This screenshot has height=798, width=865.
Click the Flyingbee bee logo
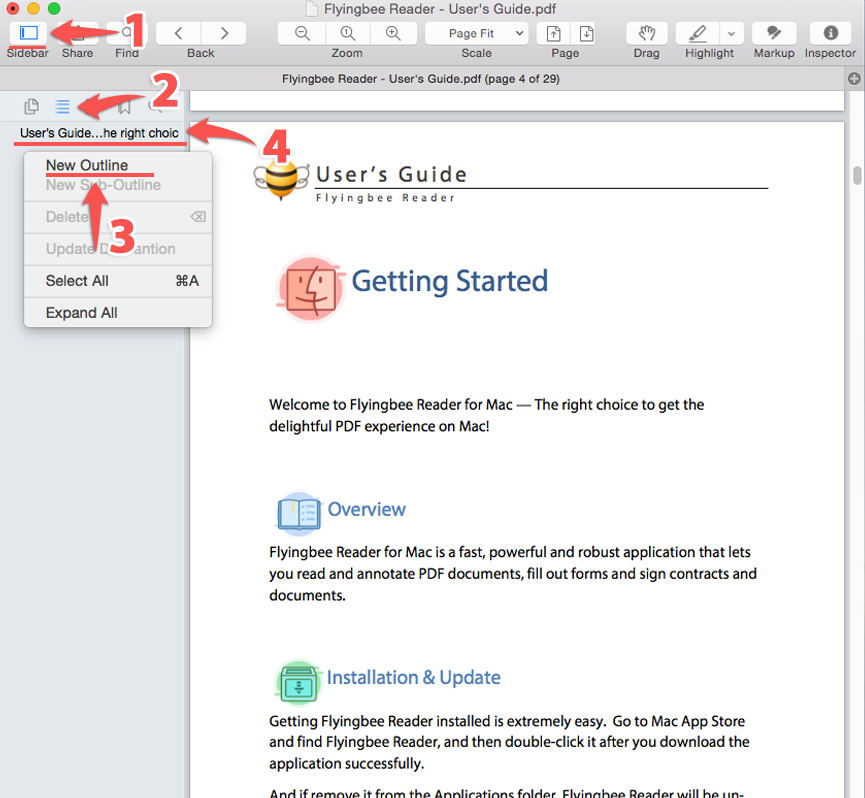pos(281,179)
